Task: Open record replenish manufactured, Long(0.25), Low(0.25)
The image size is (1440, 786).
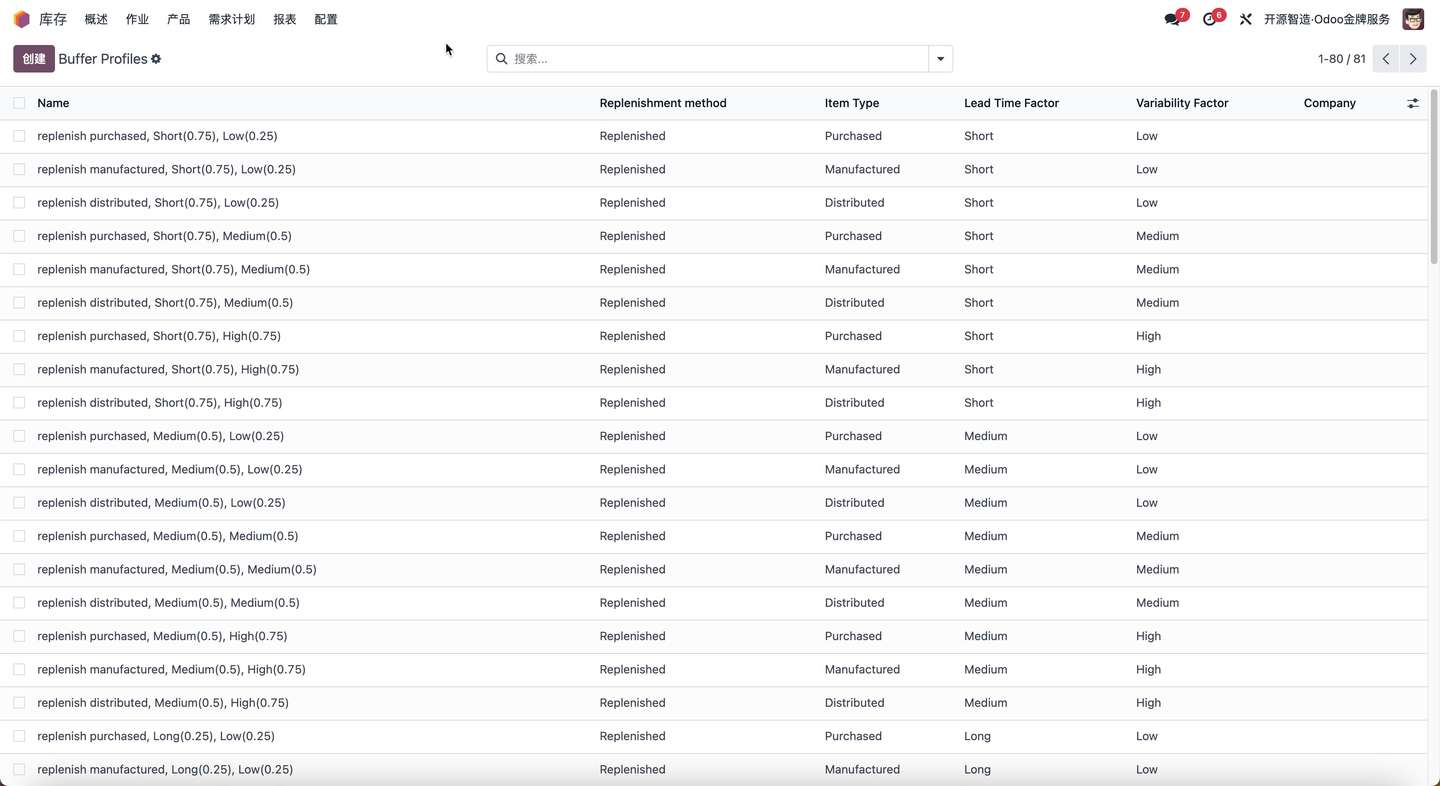Action: 165,769
